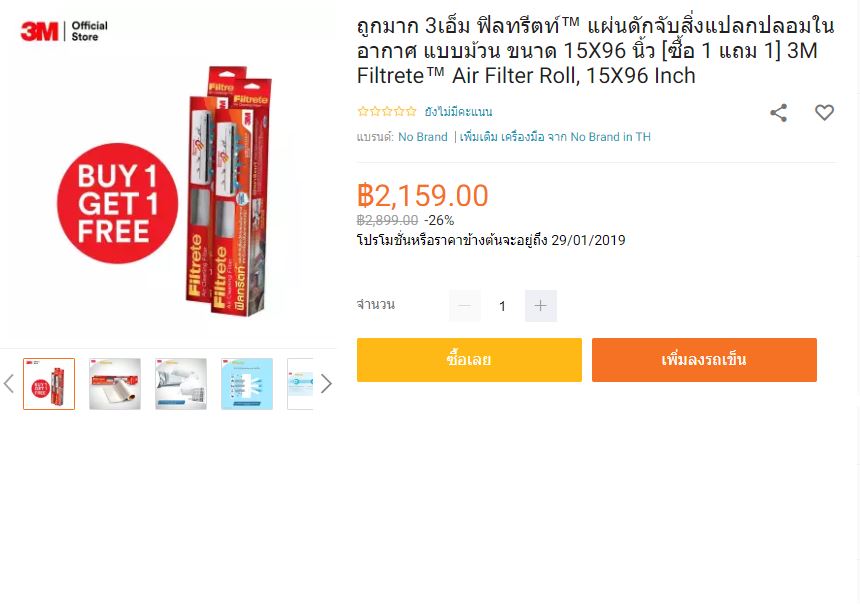
Task: Click the yellow ซื้อเลย buy now button
Action: coord(469,360)
